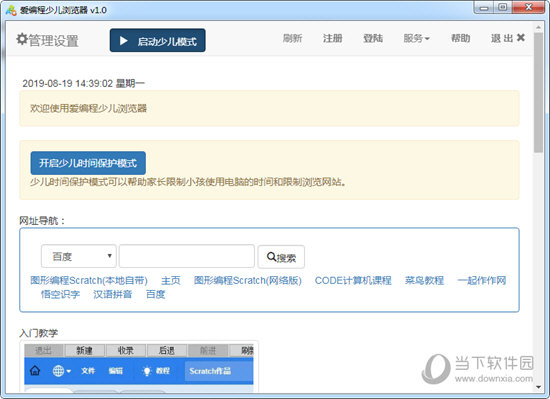Select the date time text 2019-08-19
550x399 pixels.
[x=83, y=83]
